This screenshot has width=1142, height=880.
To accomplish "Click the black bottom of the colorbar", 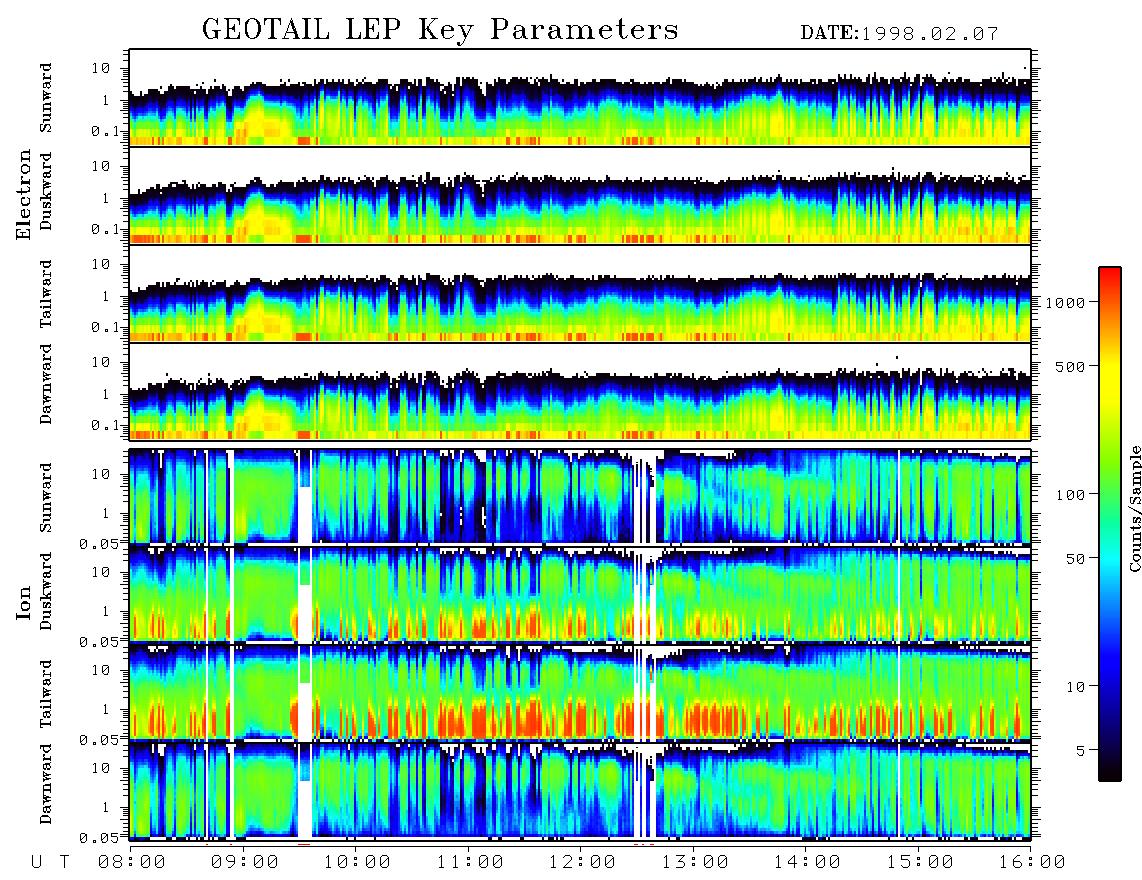I will 1110,771.
